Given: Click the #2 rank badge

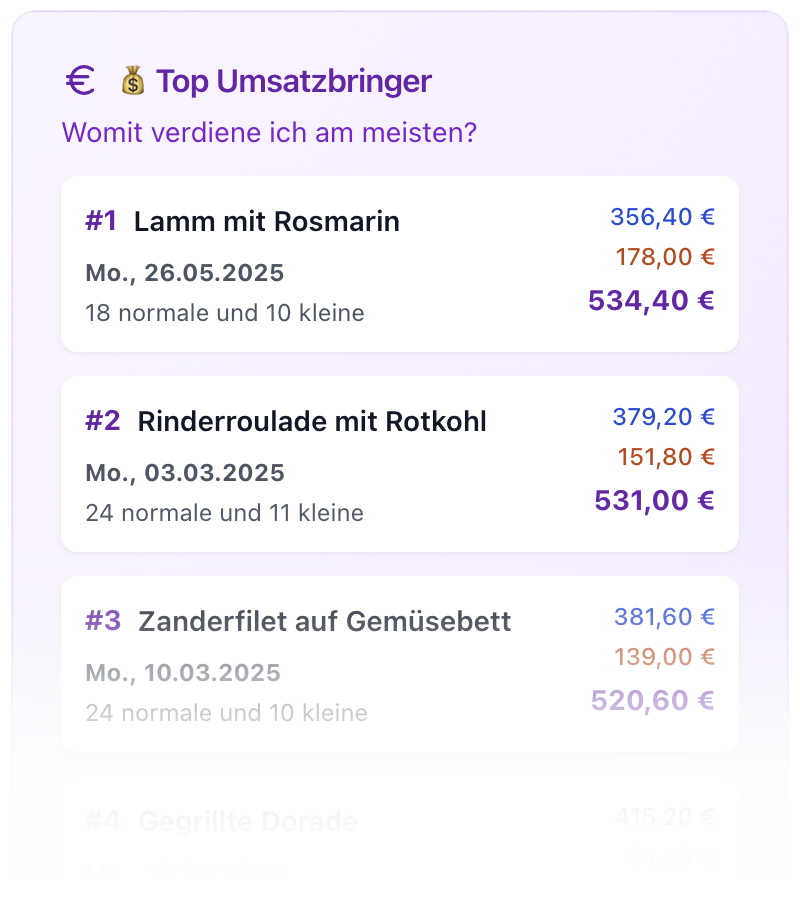Looking at the screenshot, I should (x=103, y=422).
